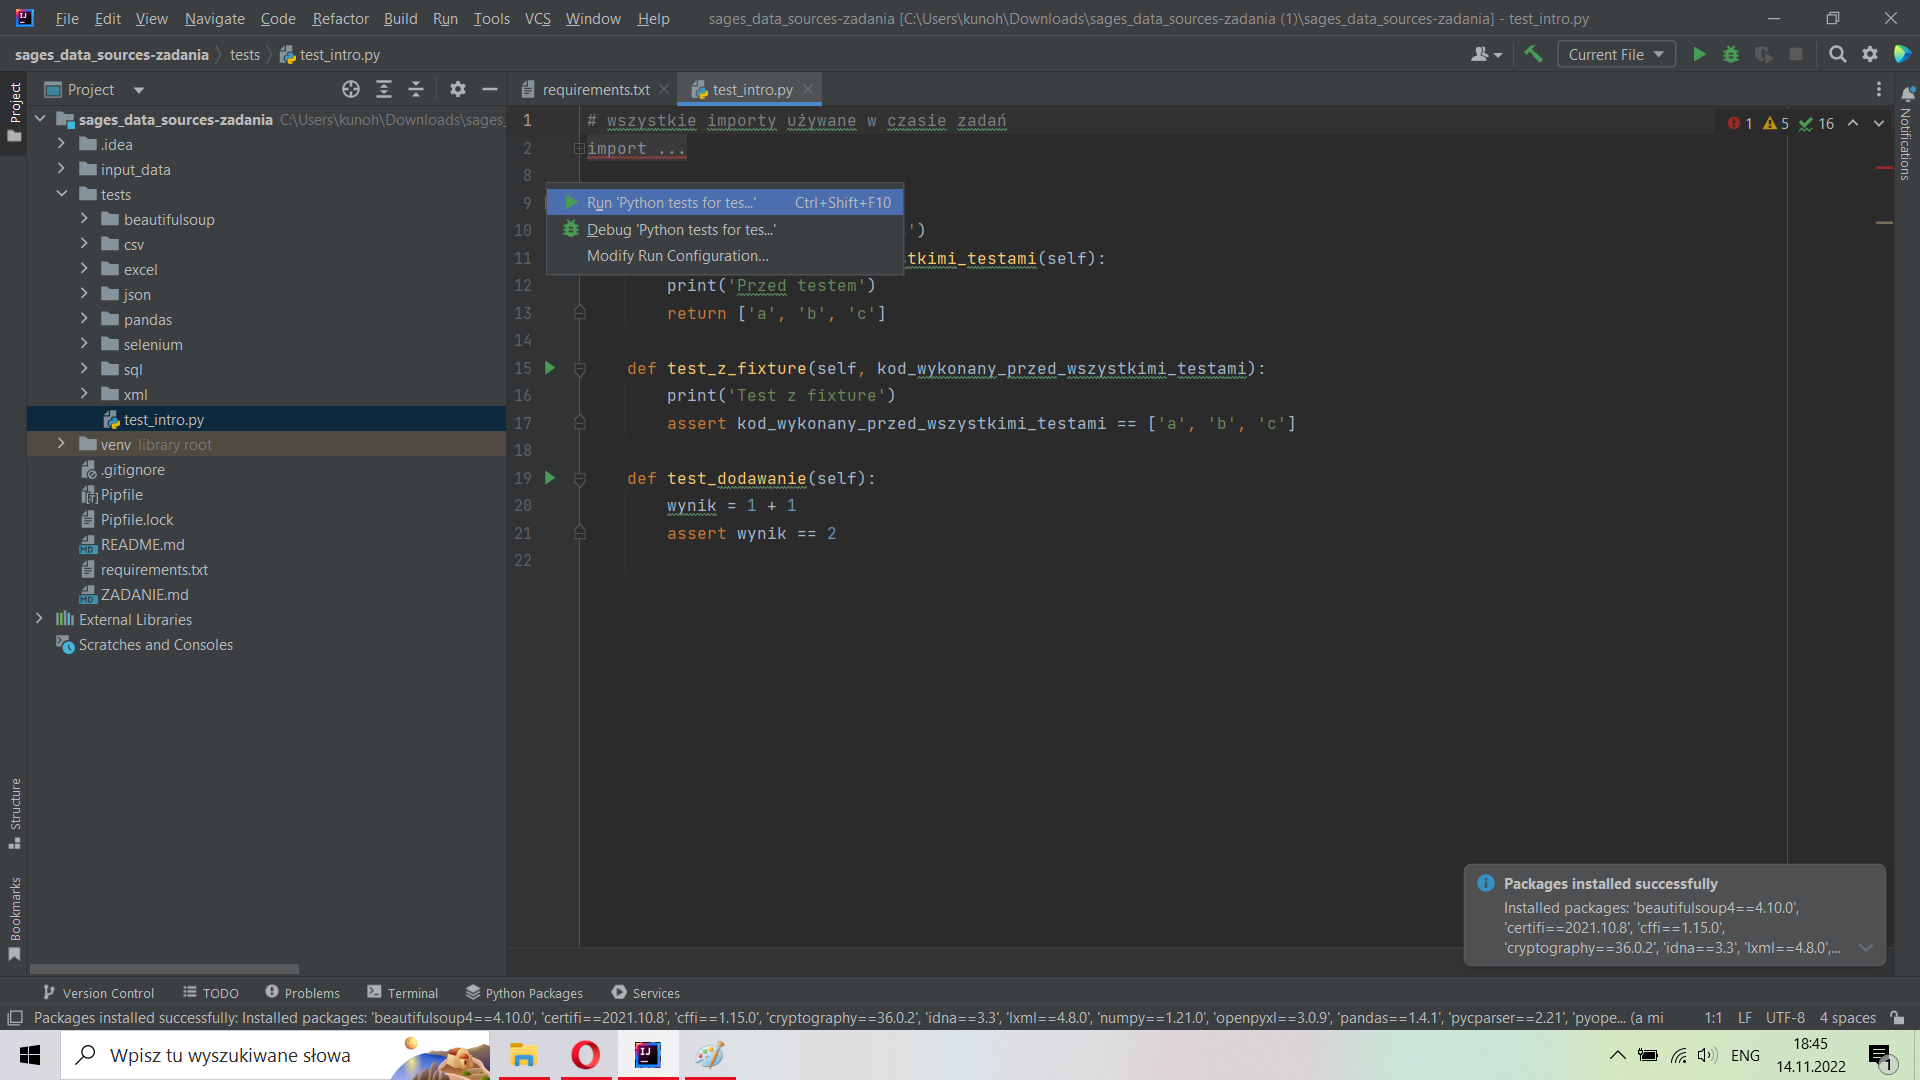The height and width of the screenshot is (1080, 1920).
Task: Click the Stop square icon in toolbar
Action: (x=1796, y=54)
